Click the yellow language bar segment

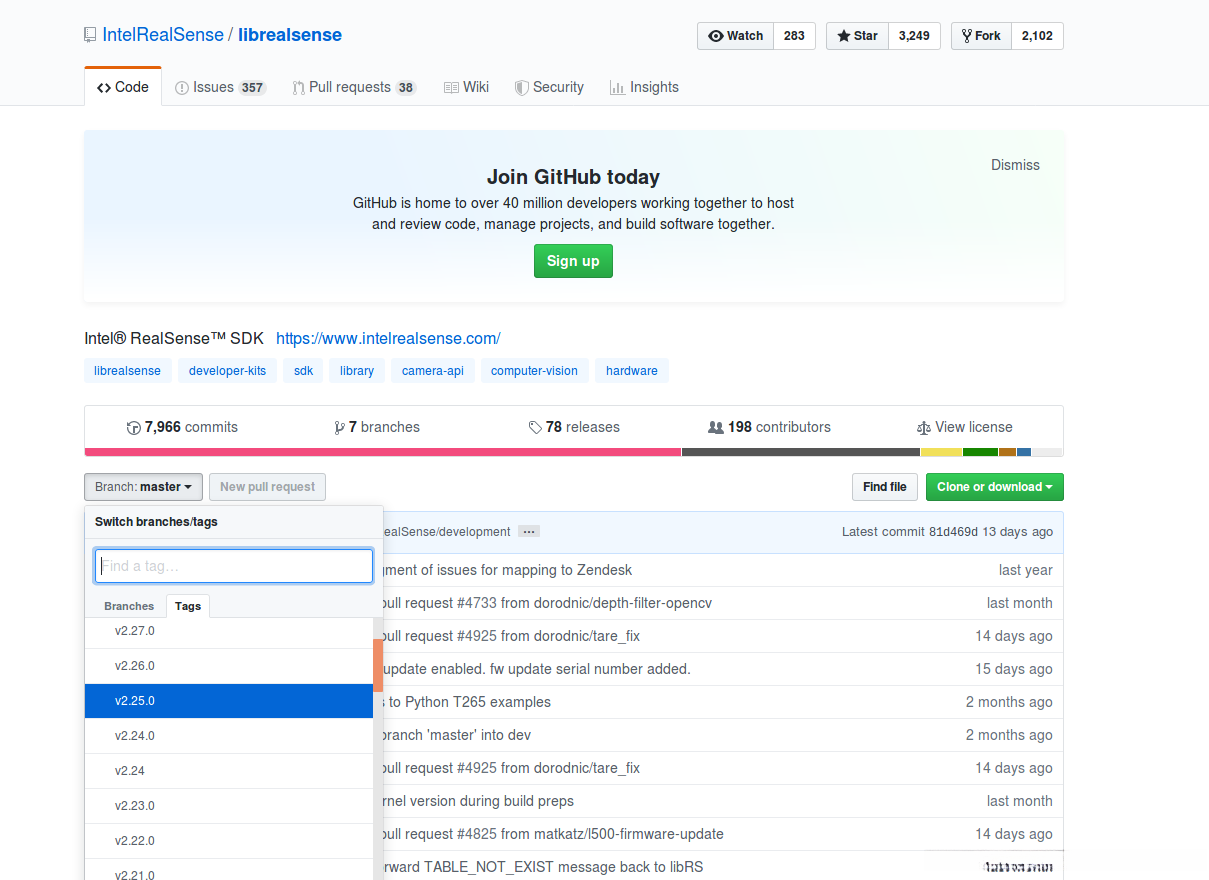click(x=941, y=452)
